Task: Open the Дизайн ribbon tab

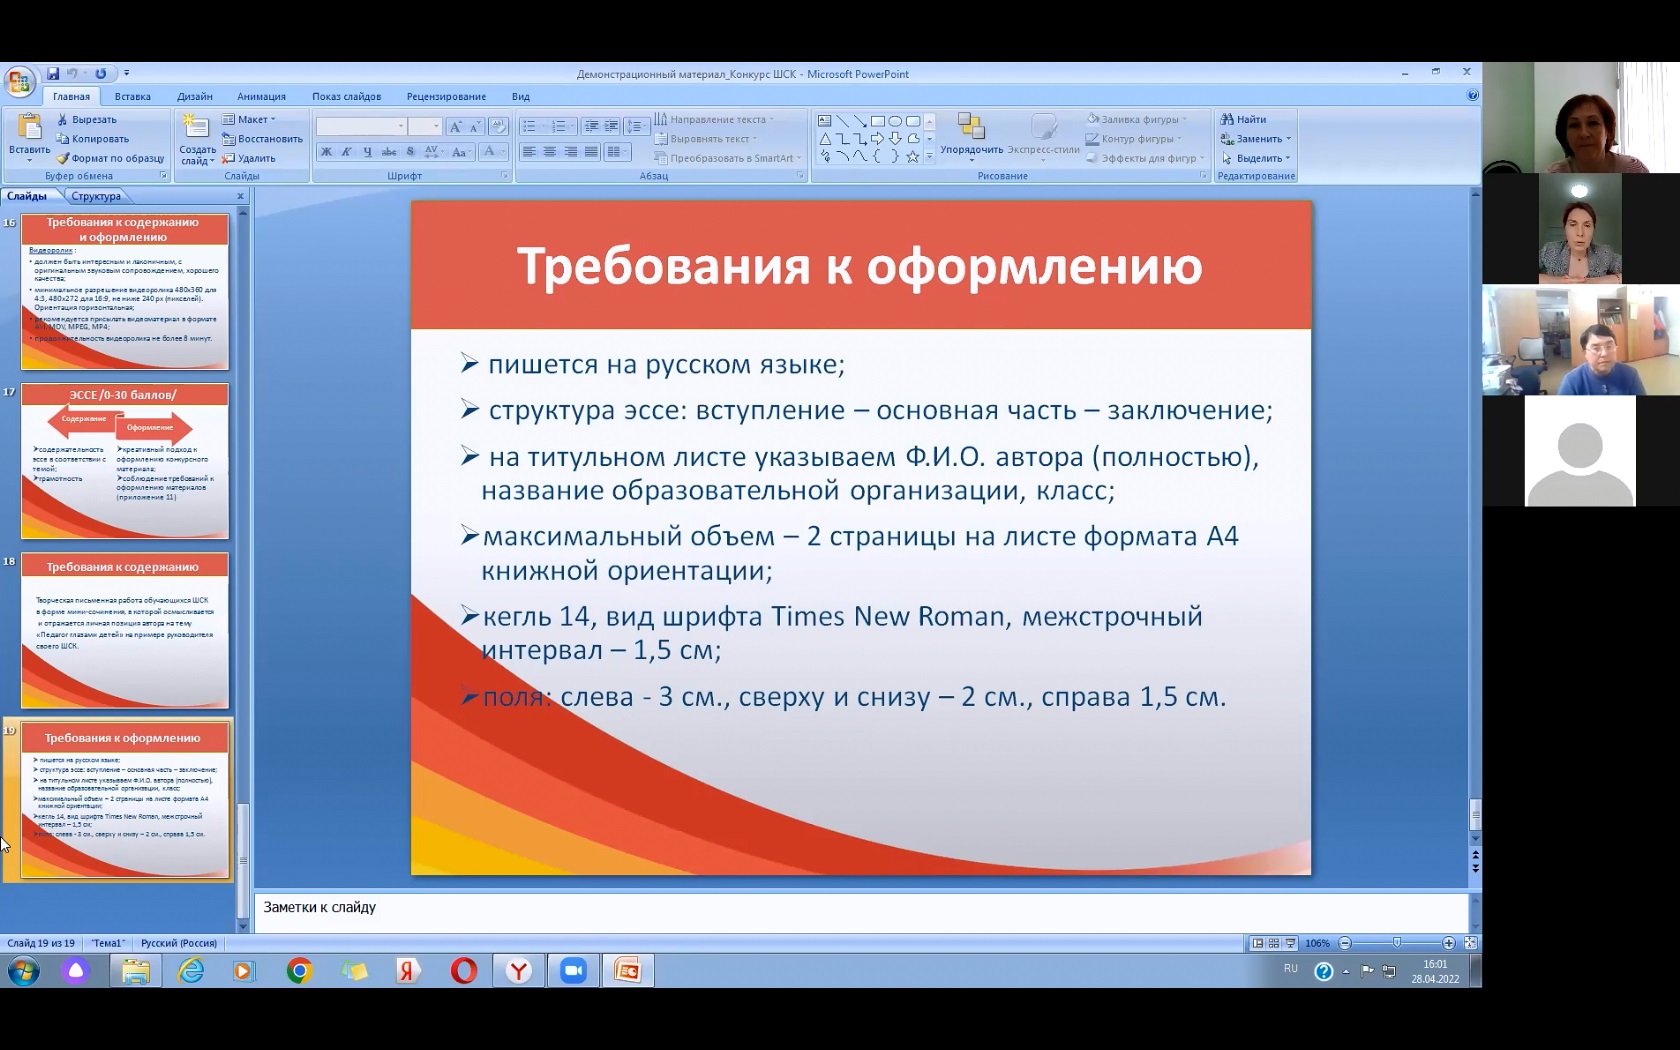Action: [195, 97]
